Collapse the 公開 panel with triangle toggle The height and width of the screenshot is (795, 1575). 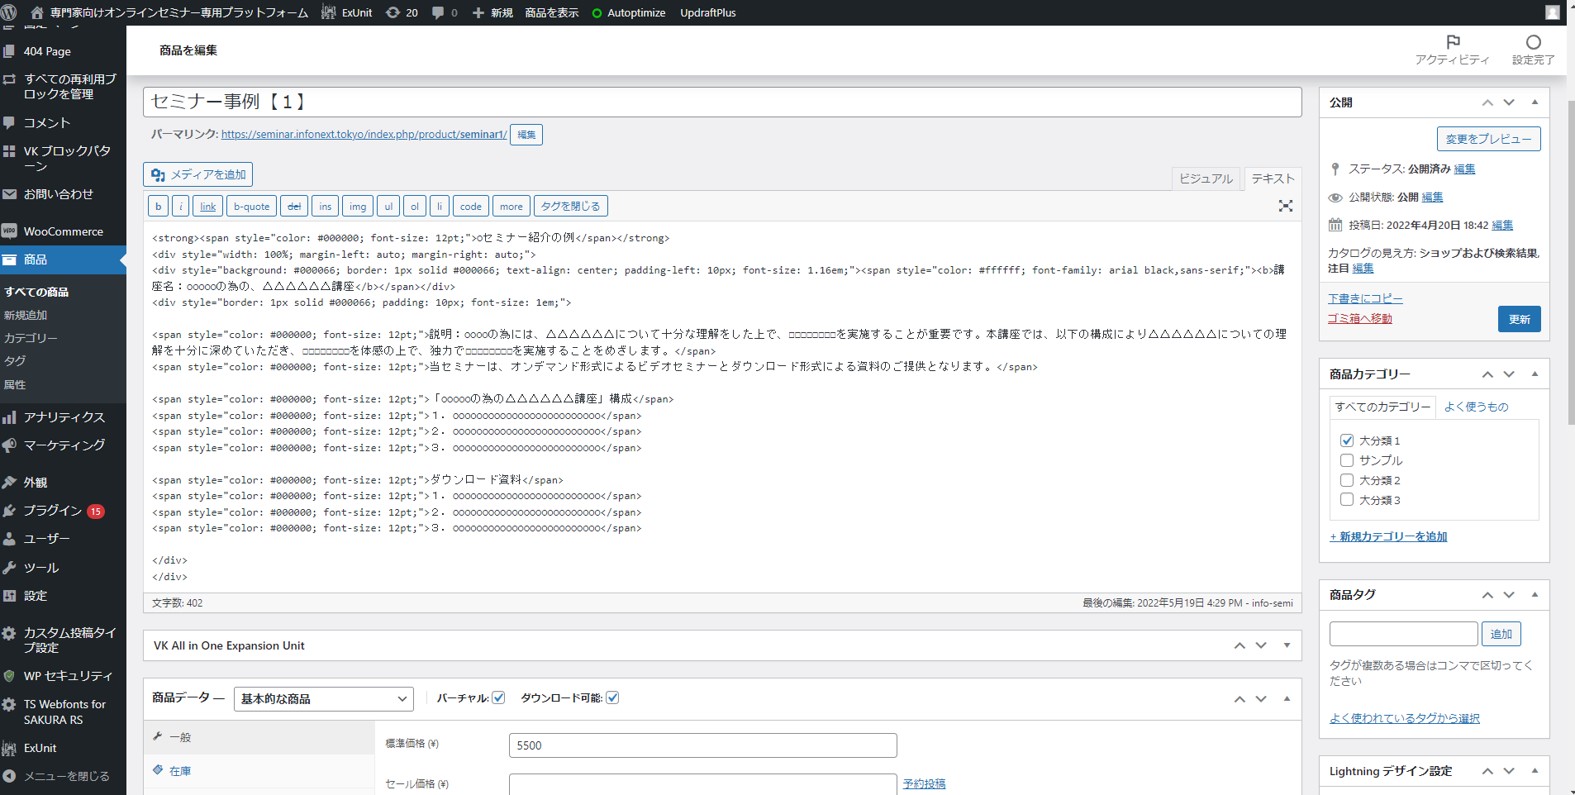1535,102
